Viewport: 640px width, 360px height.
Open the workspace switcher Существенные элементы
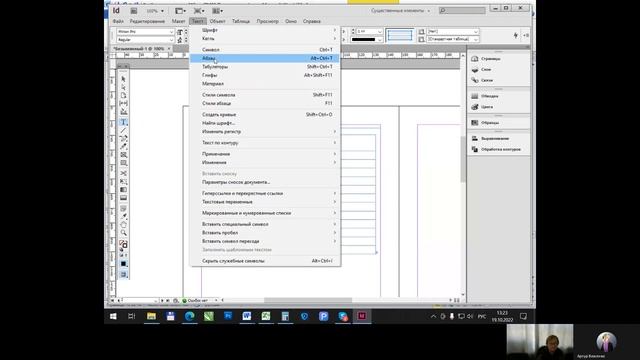(400, 11)
